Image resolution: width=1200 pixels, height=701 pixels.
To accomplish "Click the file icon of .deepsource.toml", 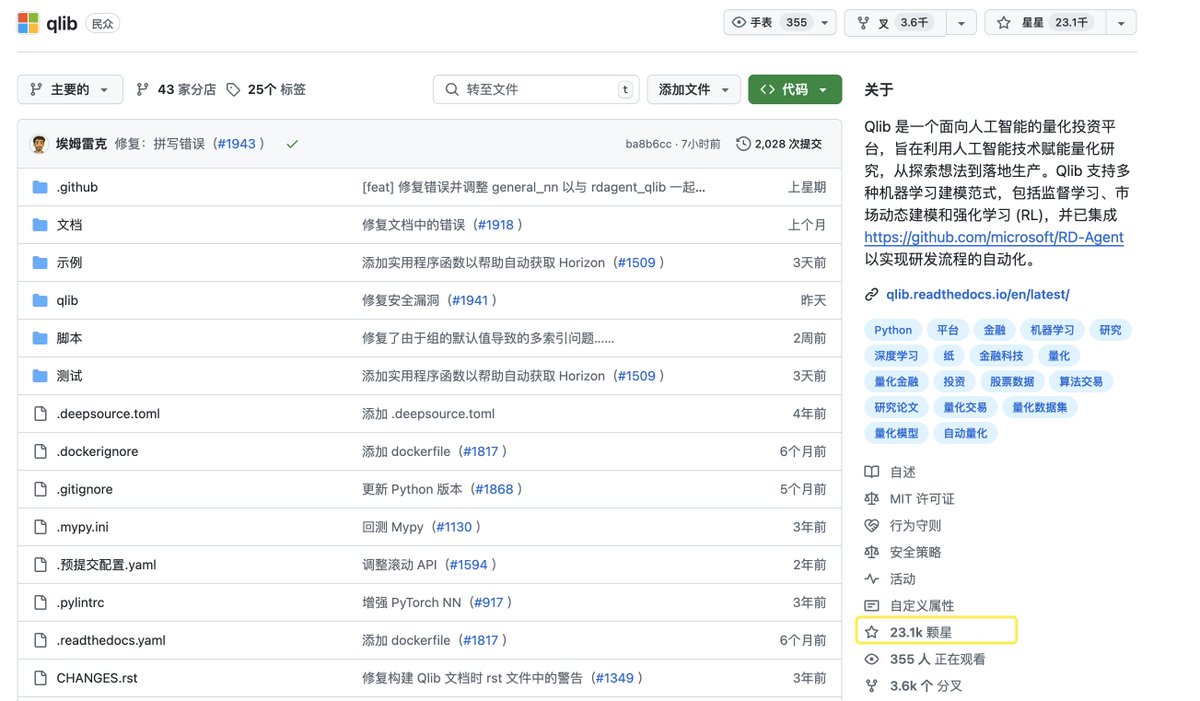I will click(40, 414).
